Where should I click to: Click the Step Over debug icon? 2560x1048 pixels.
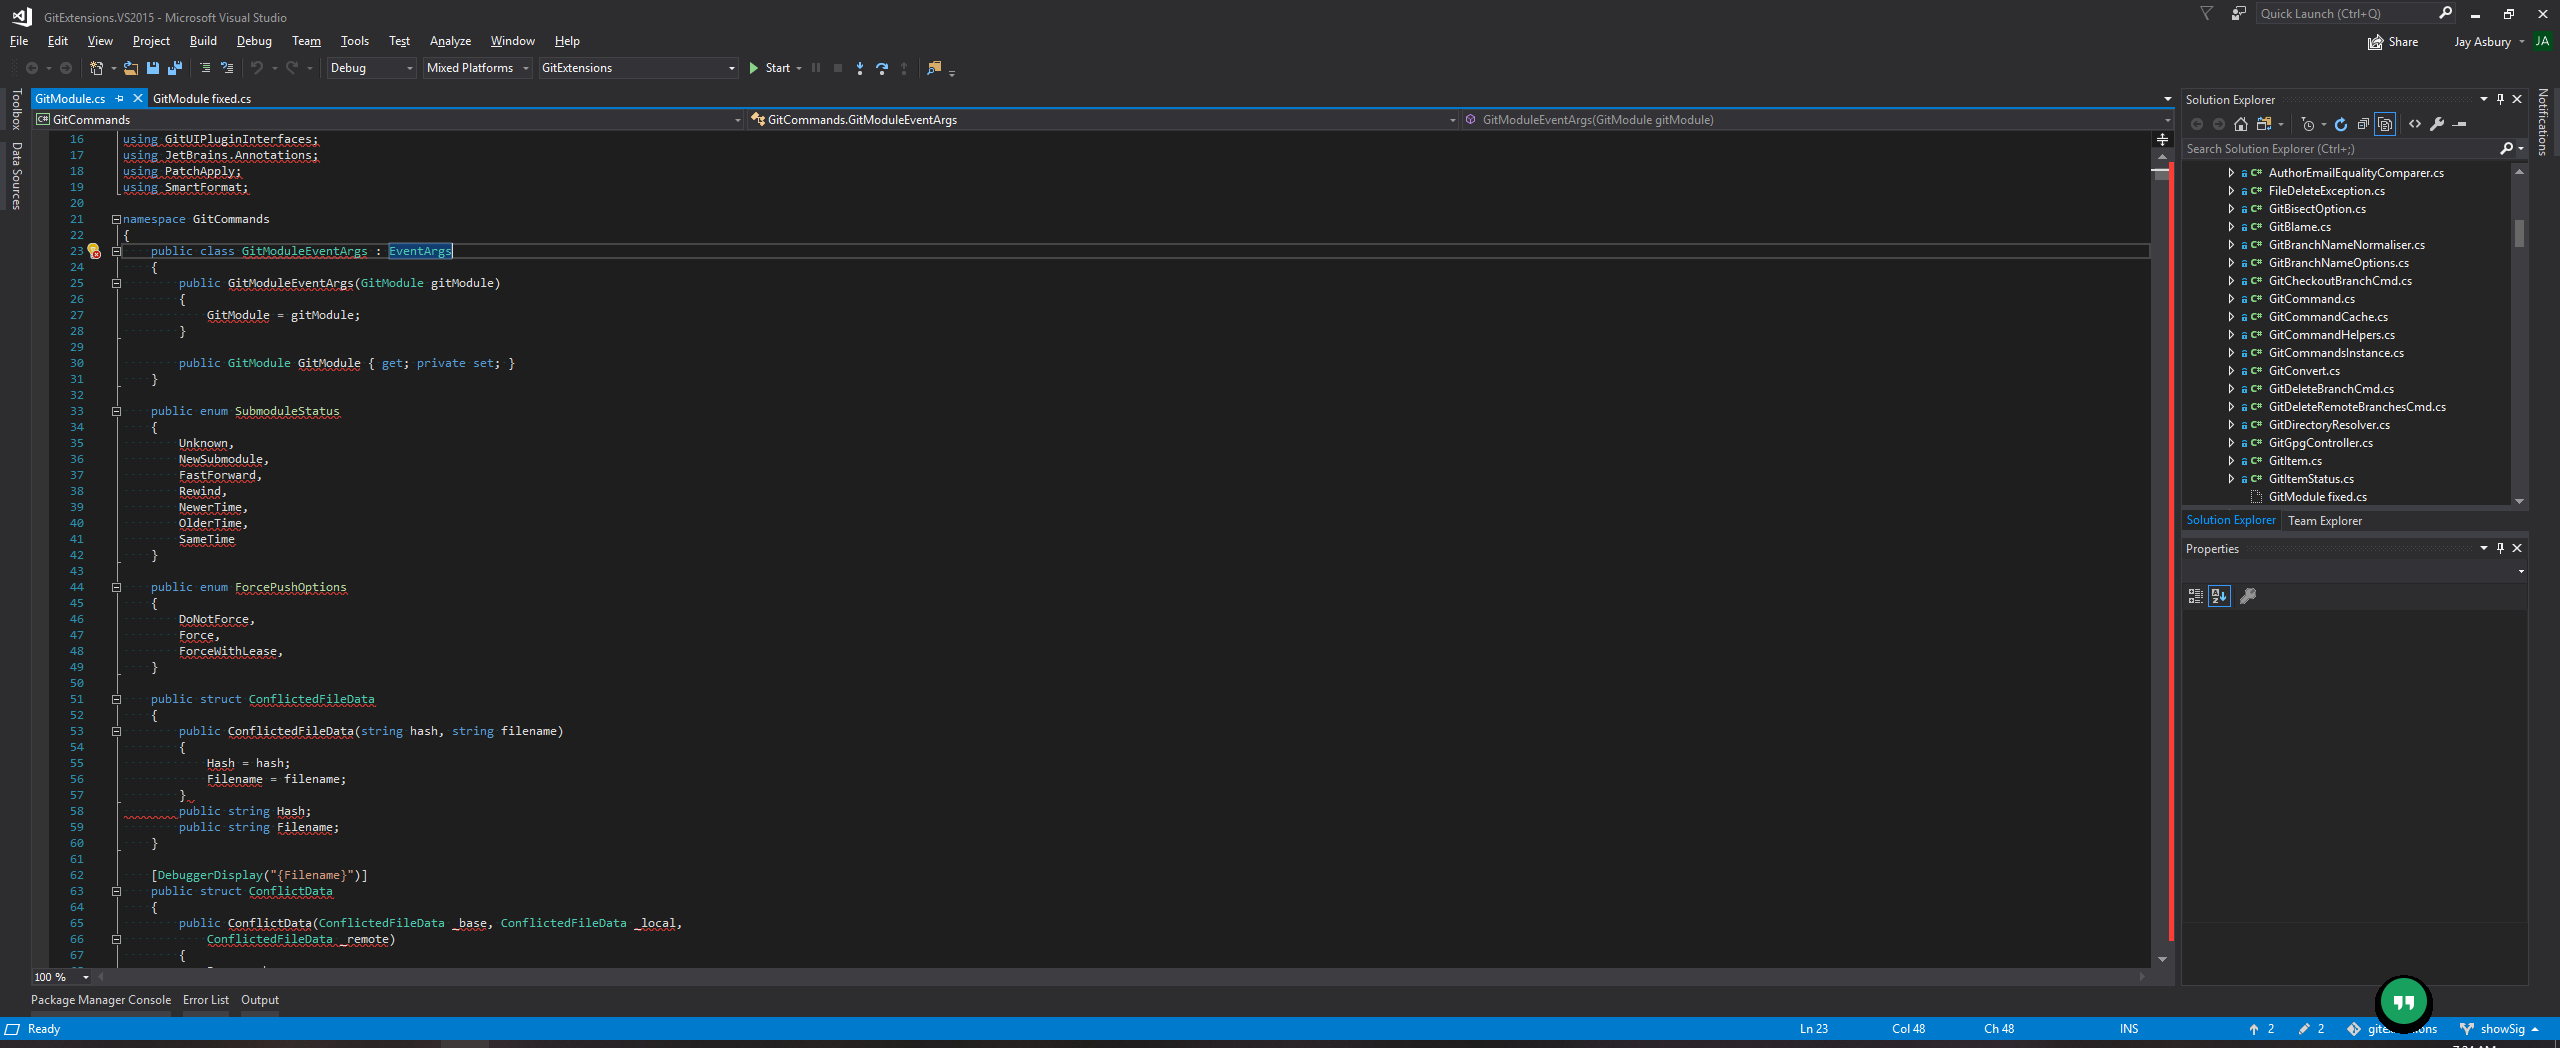pos(882,68)
